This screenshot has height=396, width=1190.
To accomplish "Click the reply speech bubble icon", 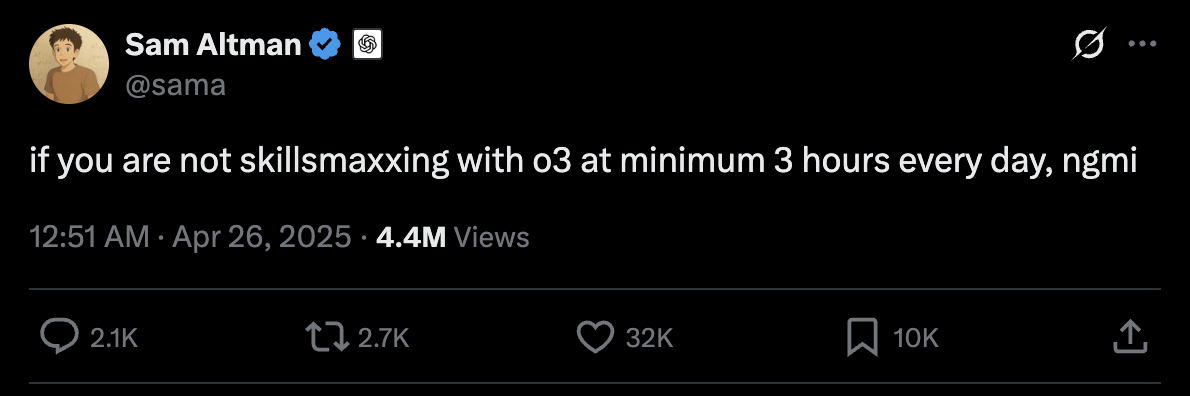I will 60,338.
